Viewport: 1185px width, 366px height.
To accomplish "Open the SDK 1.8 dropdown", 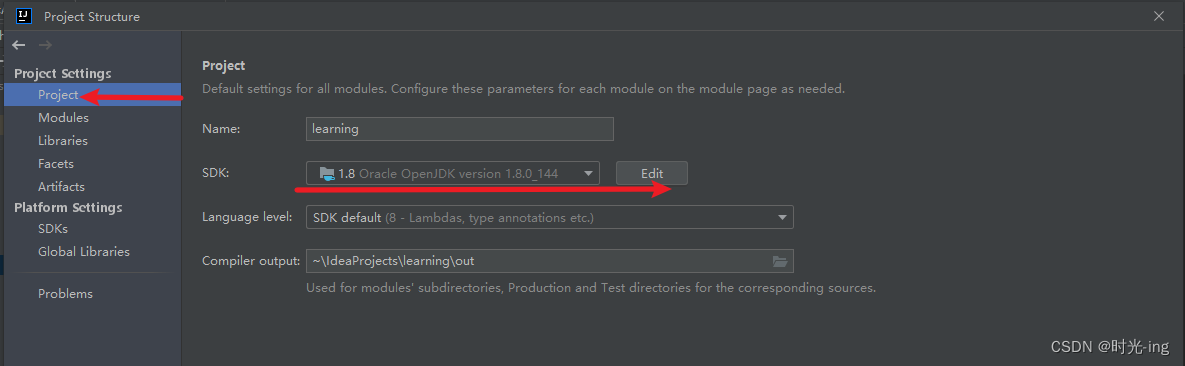I will click(453, 173).
